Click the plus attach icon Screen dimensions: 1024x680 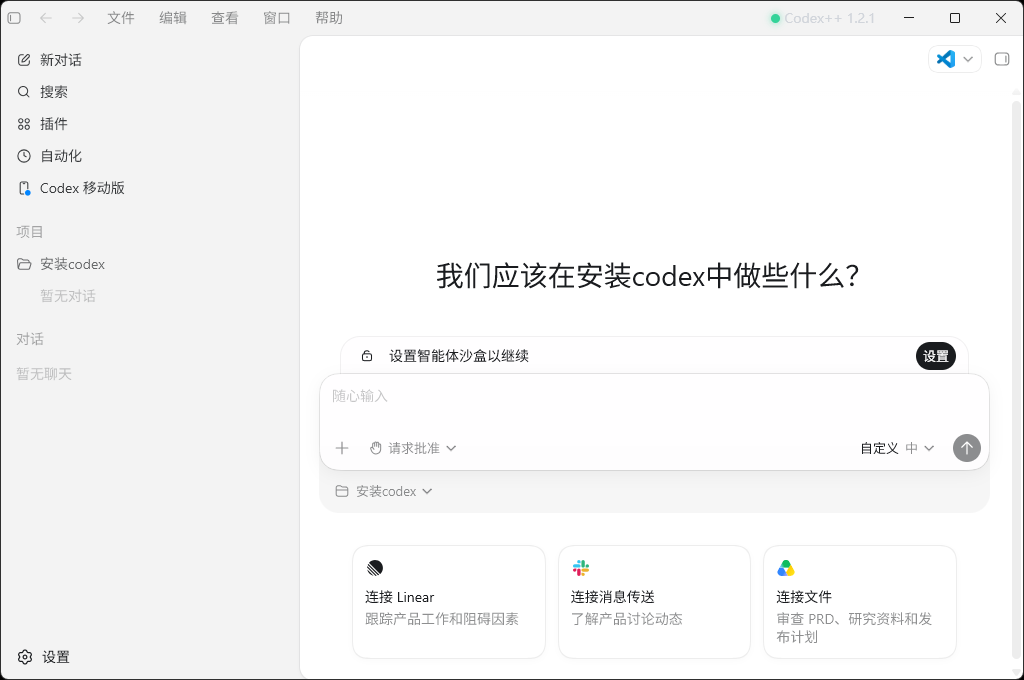pos(342,448)
